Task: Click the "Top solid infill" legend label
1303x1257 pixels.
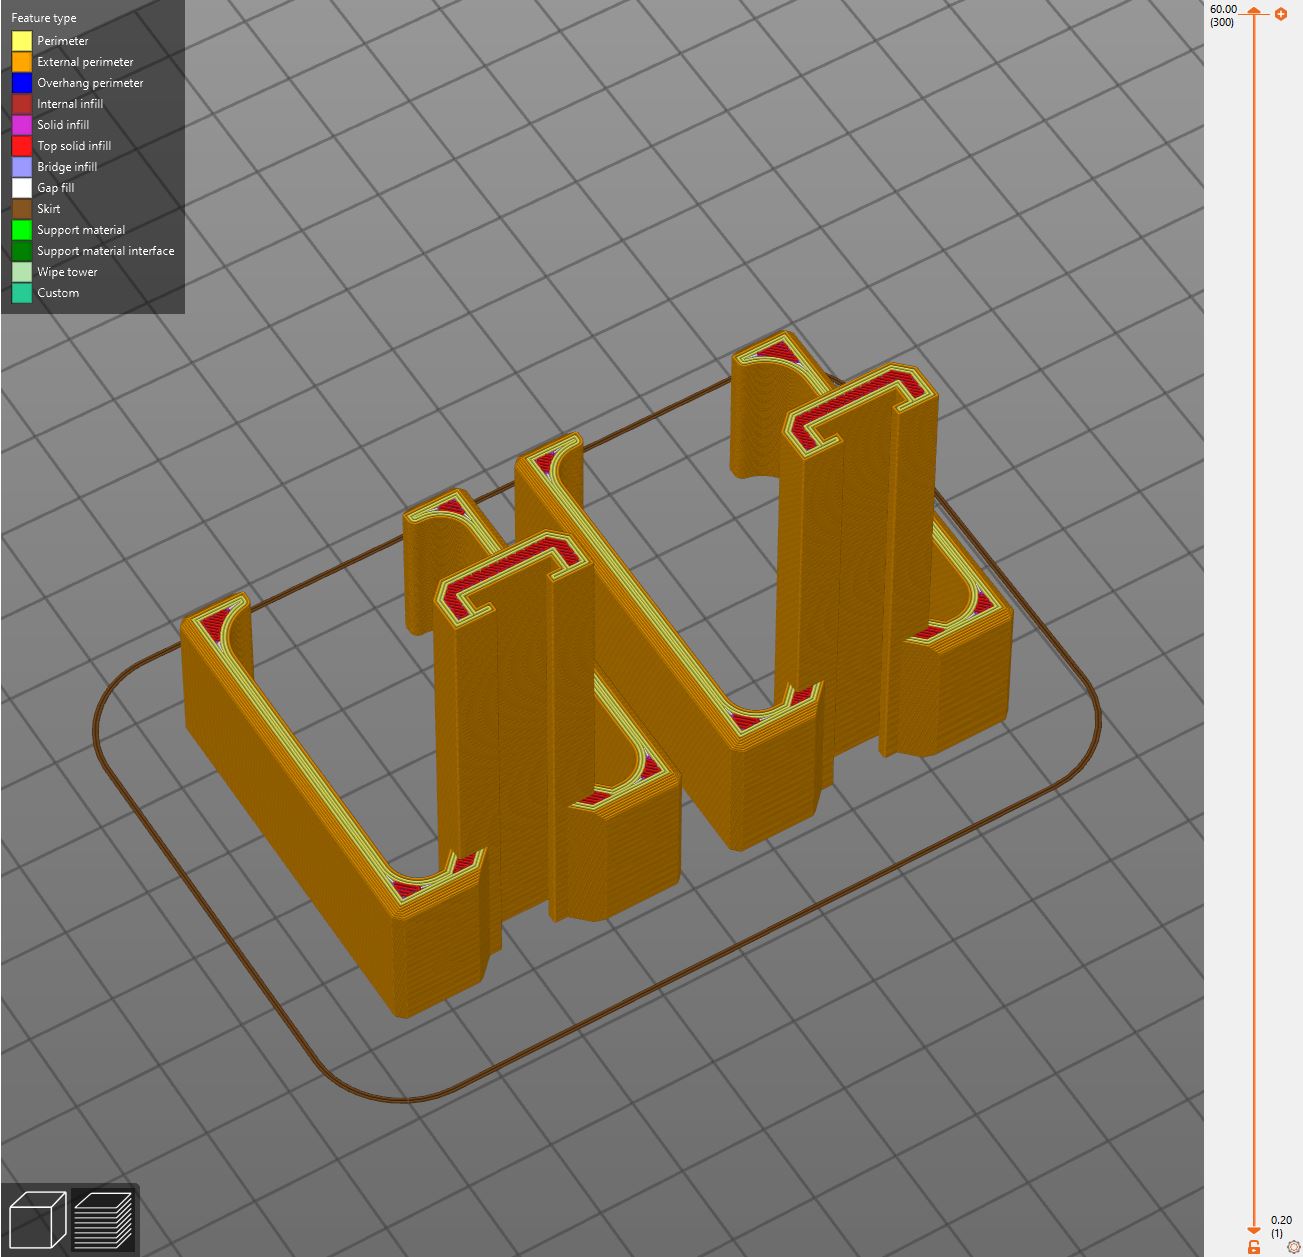Action: coord(74,146)
